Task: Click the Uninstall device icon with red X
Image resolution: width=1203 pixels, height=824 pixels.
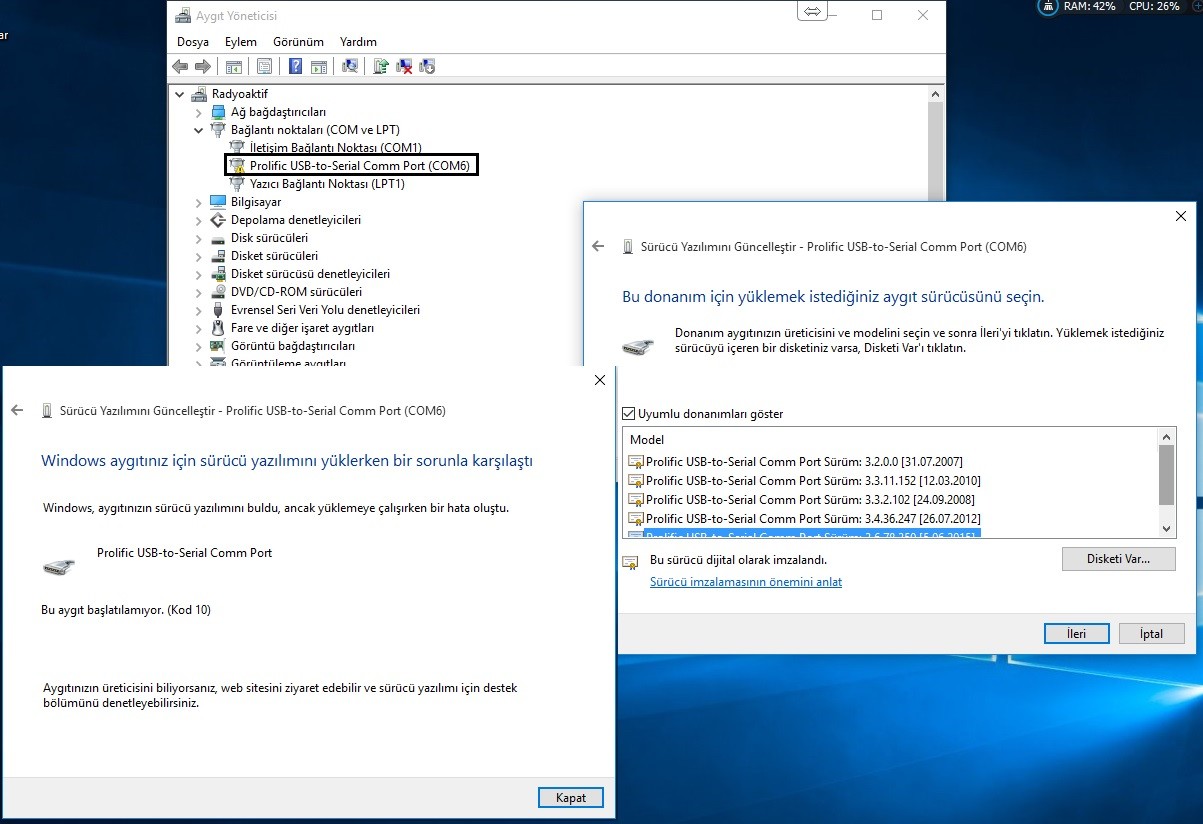Action: pyautogui.click(x=404, y=67)
